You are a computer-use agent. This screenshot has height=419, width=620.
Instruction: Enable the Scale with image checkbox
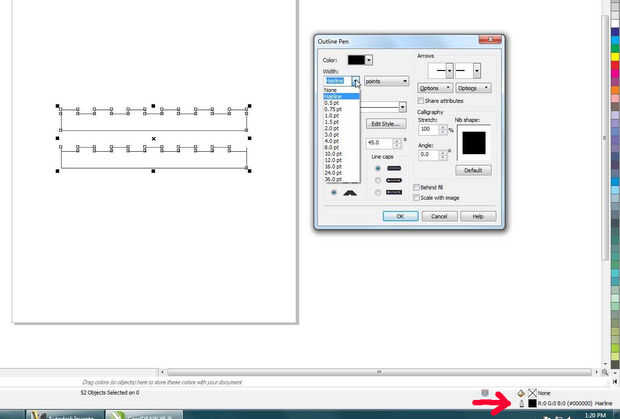416,198
